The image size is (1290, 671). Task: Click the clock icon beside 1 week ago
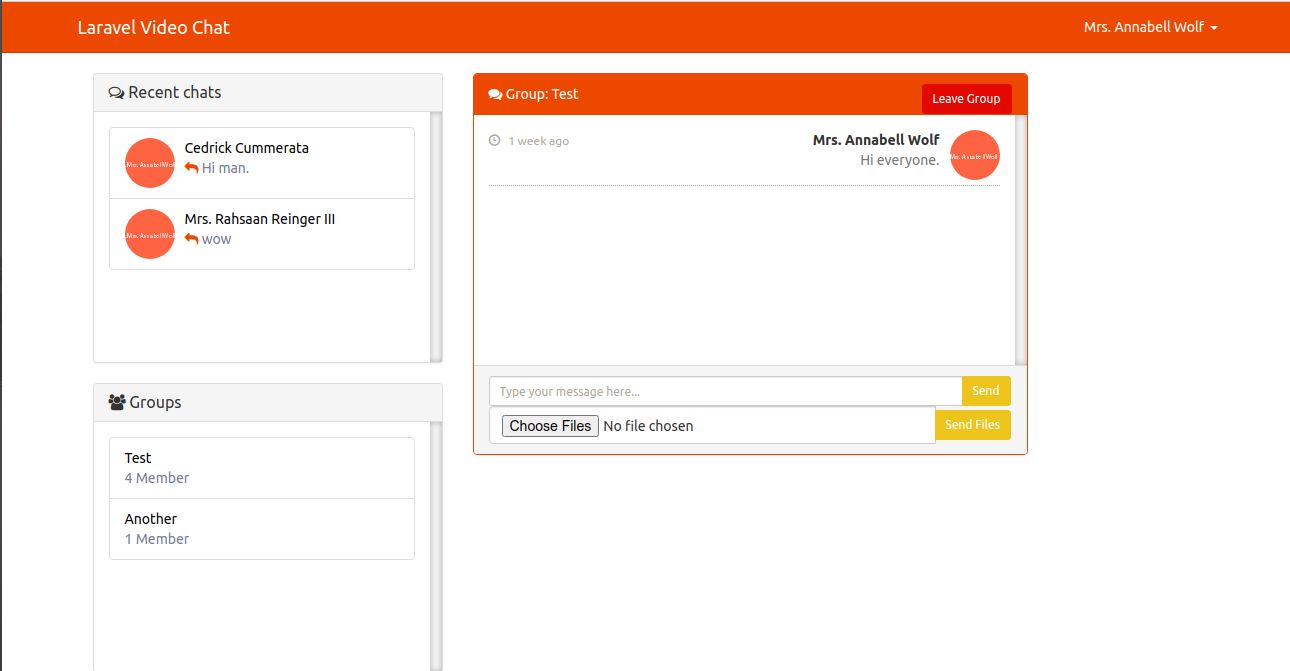494,141
